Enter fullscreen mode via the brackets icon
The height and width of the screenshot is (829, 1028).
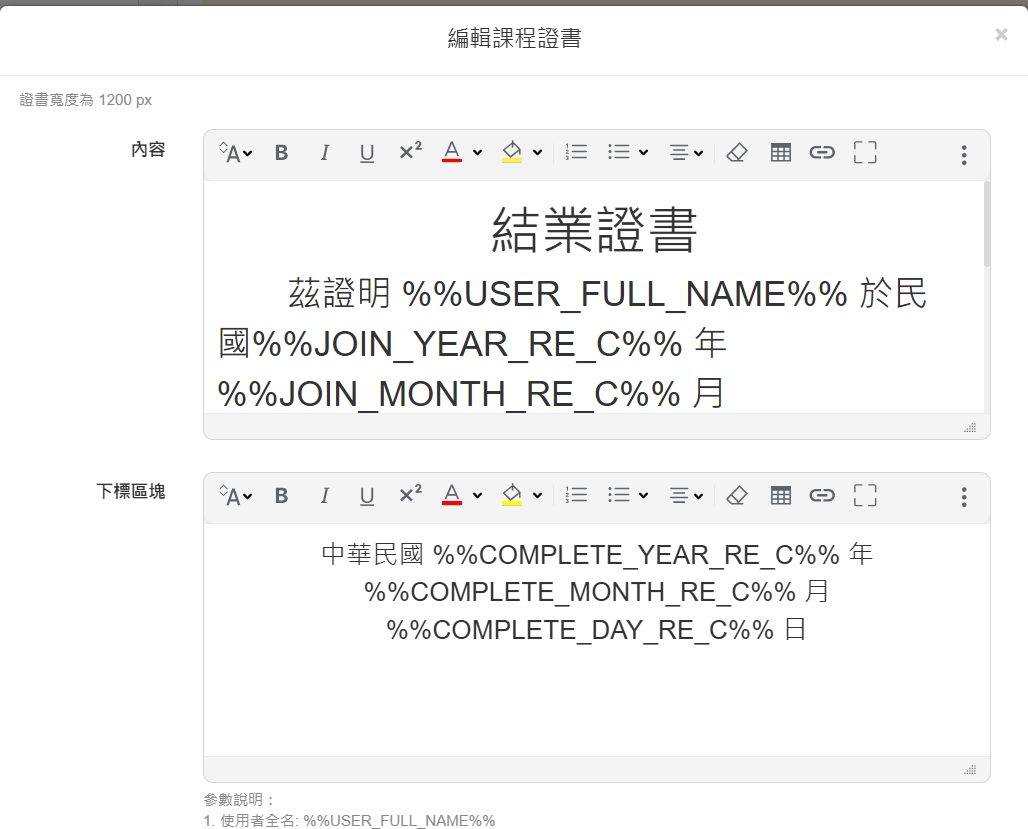coord(864,152)
